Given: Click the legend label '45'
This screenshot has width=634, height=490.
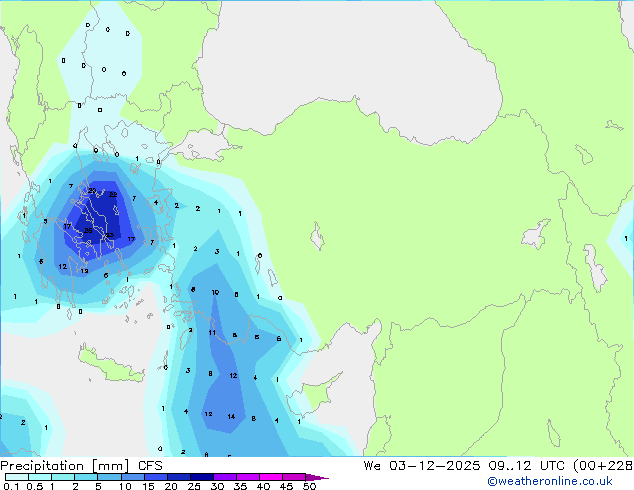Looking at the screenshot, I should coord(286,486).
